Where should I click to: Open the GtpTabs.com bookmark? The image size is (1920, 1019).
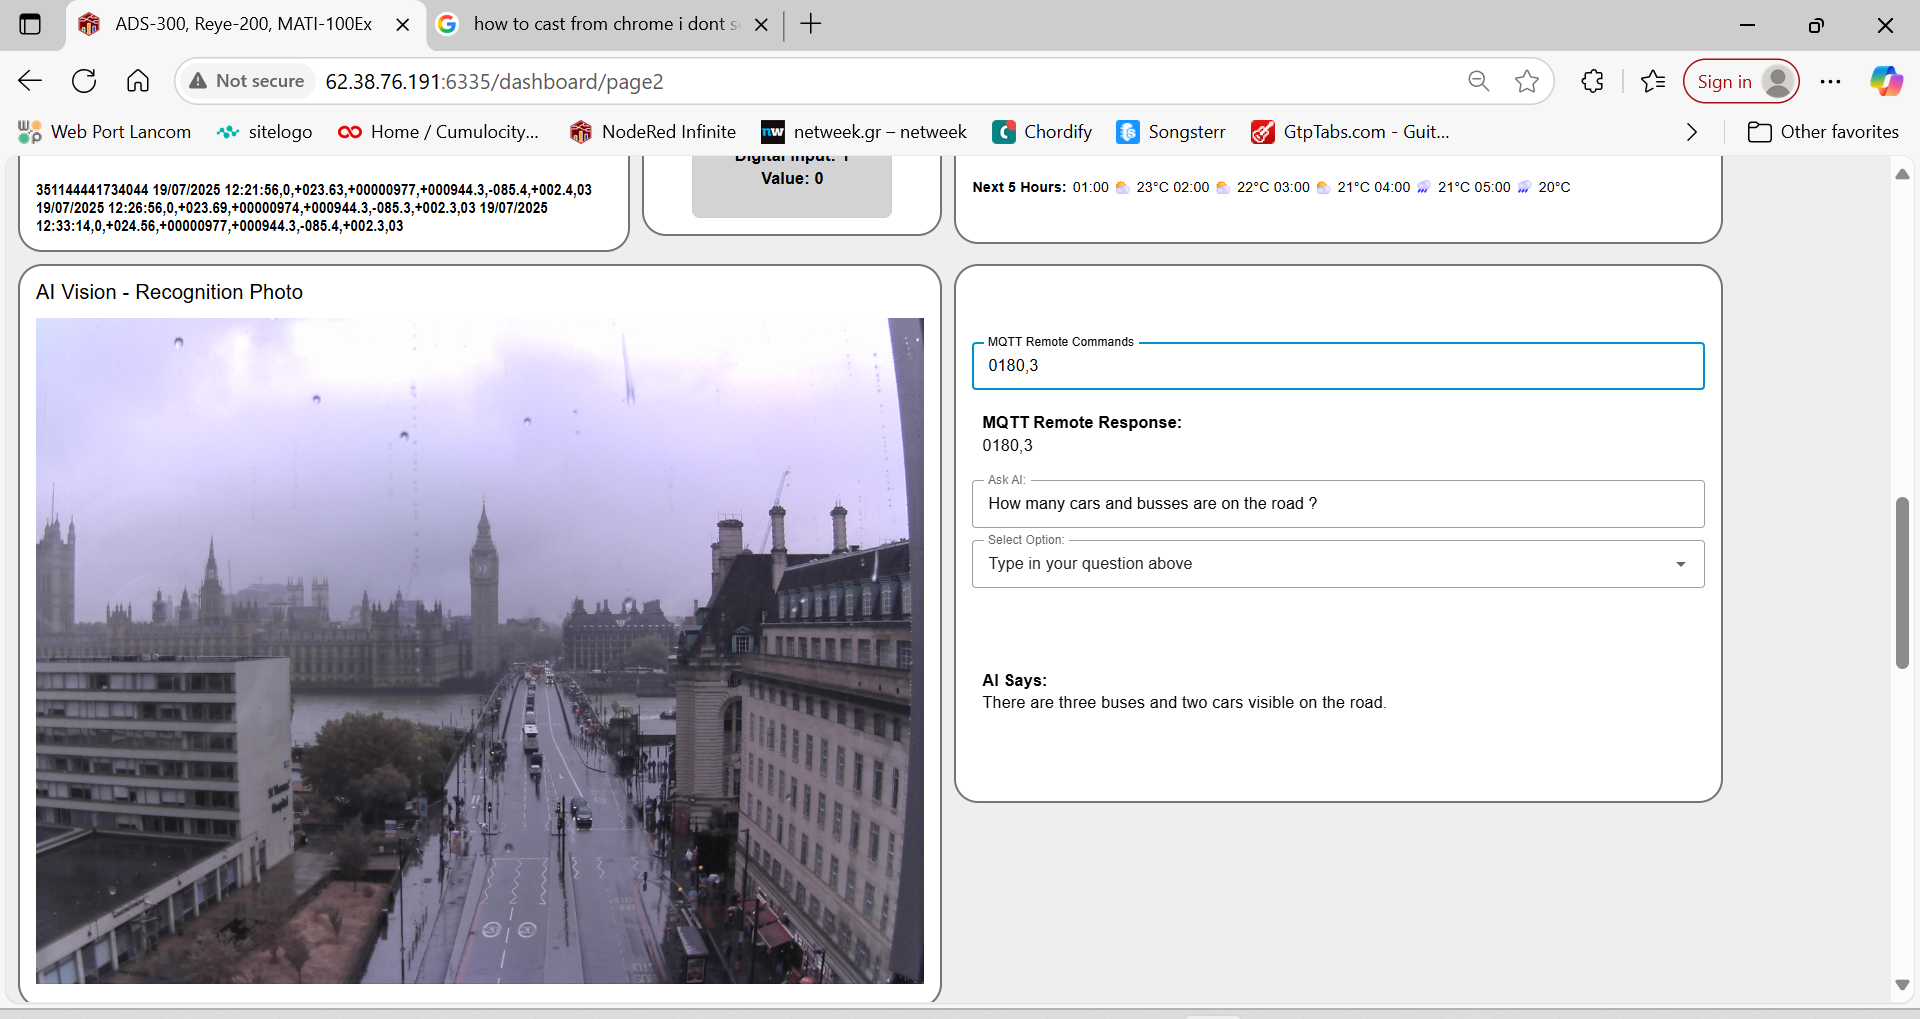pyautogui.click(x=1350, y=132)
